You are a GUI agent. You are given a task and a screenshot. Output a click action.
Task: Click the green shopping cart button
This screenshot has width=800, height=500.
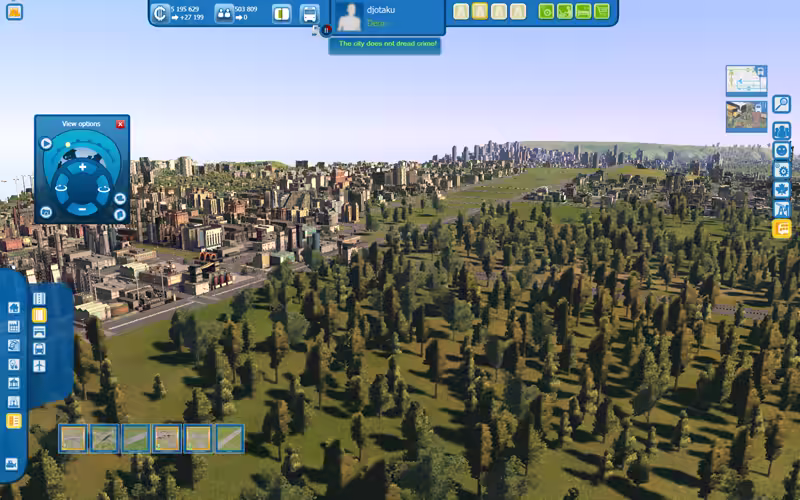(602, 12)
